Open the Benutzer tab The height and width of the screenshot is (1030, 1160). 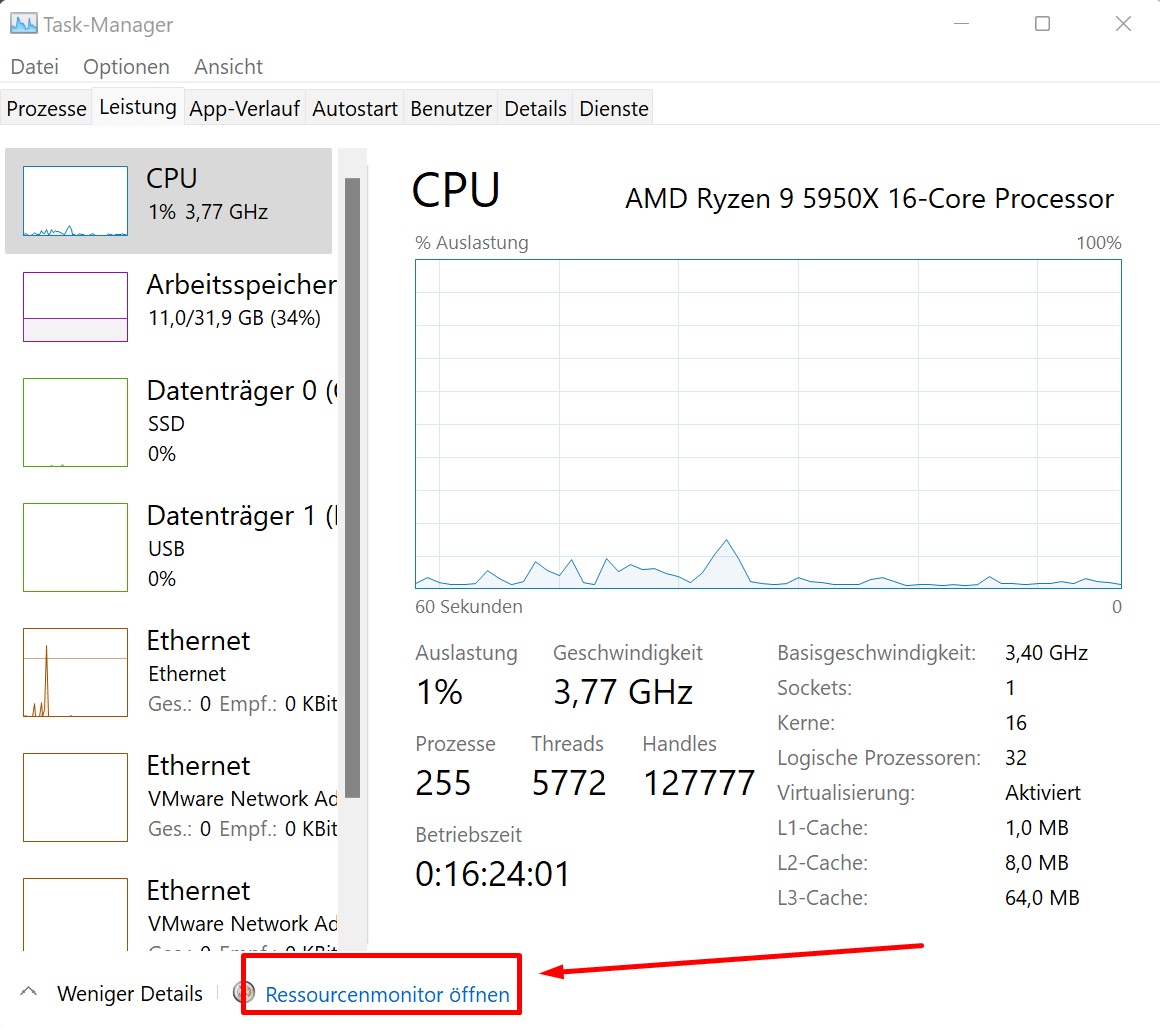[x=451, y=108]
